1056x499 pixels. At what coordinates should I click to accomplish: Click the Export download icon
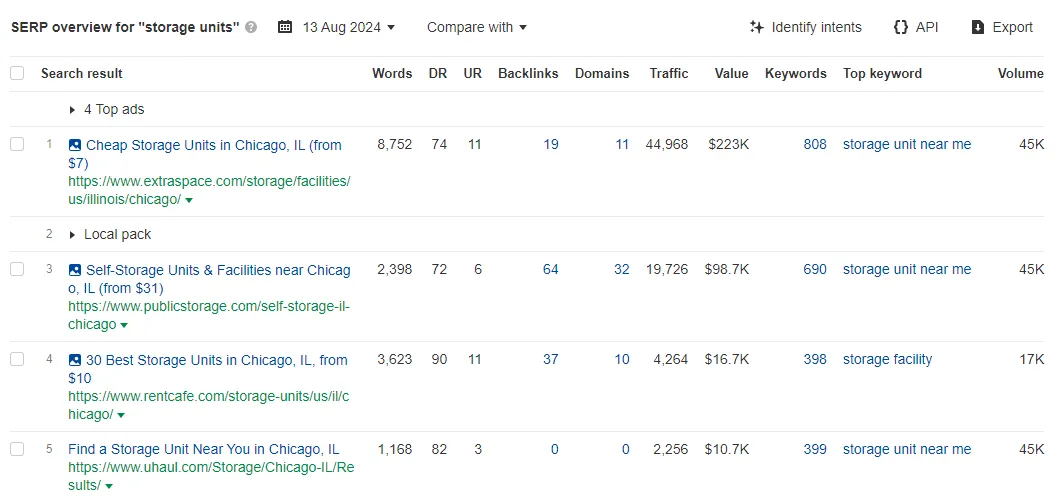978,28
